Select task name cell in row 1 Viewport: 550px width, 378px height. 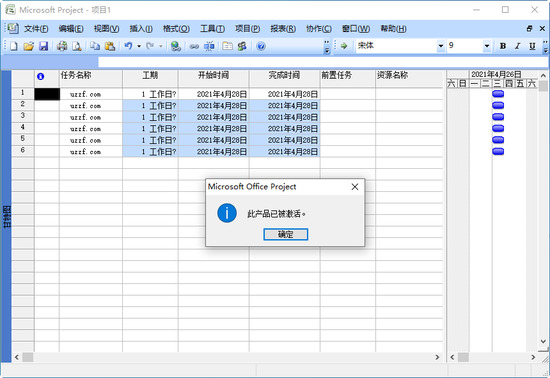click(x=91, y=94)
